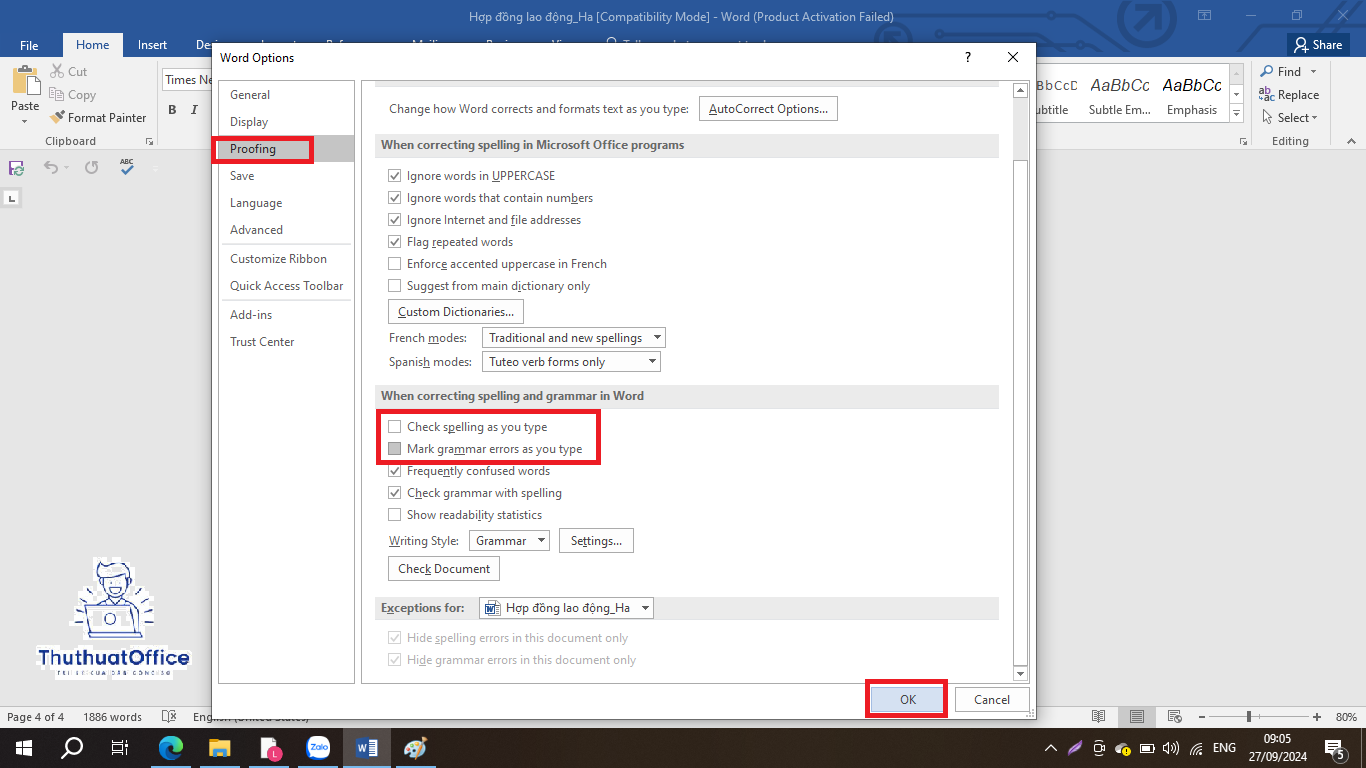The width and height of the screenshot is (1366, 768).
Task: Open Windows search from taskbar
Action: [x=72, y=748]
